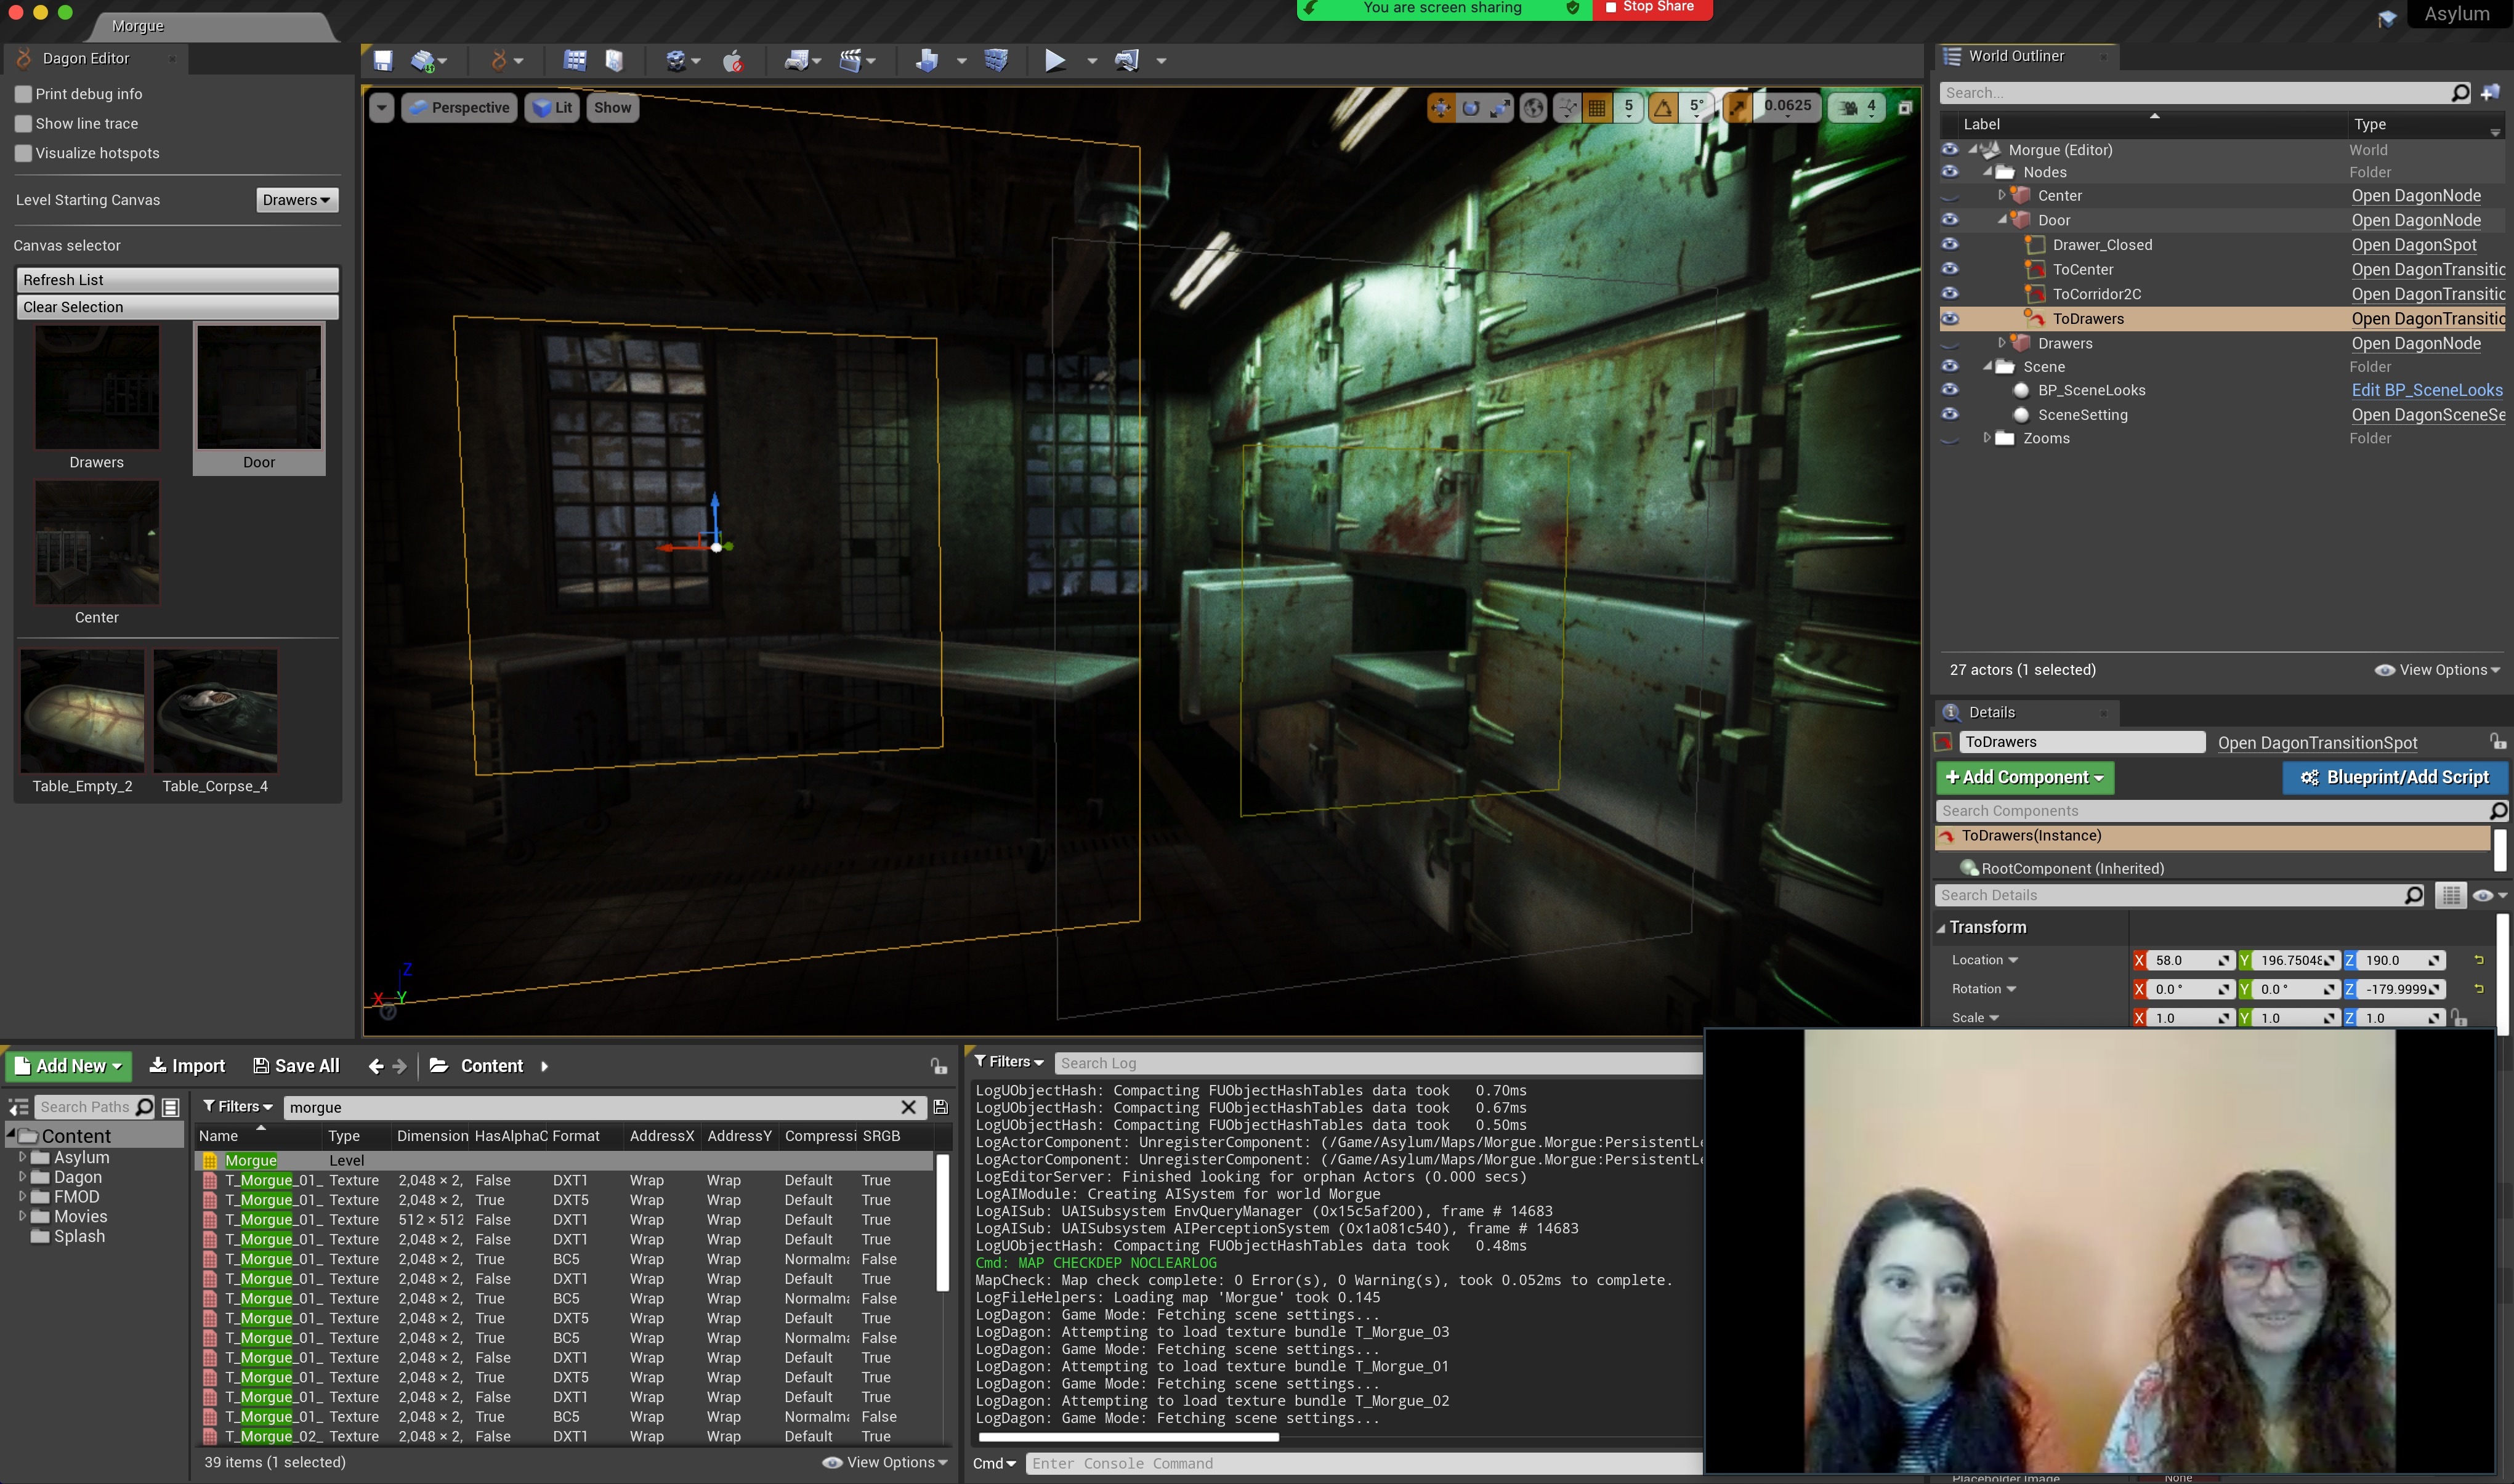Open the Perspective viewport menu
The image size is (2514, 1484).
(459, 107)
